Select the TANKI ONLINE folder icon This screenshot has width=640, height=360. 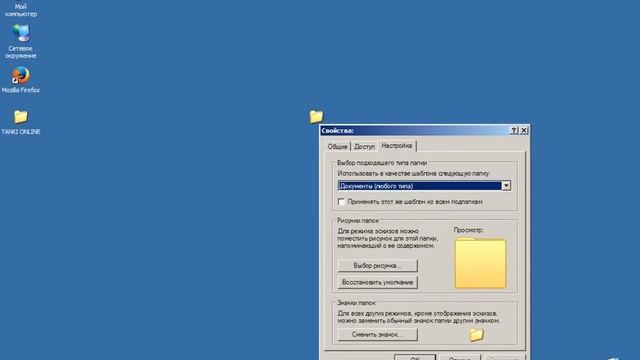coord(20,122)
